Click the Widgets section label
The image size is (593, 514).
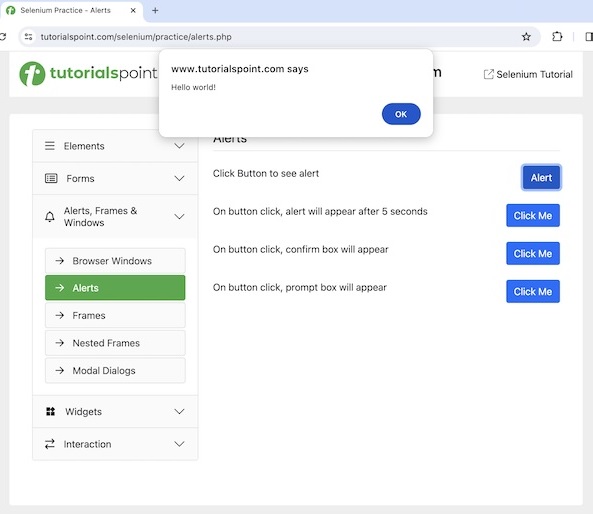point(83,412)
